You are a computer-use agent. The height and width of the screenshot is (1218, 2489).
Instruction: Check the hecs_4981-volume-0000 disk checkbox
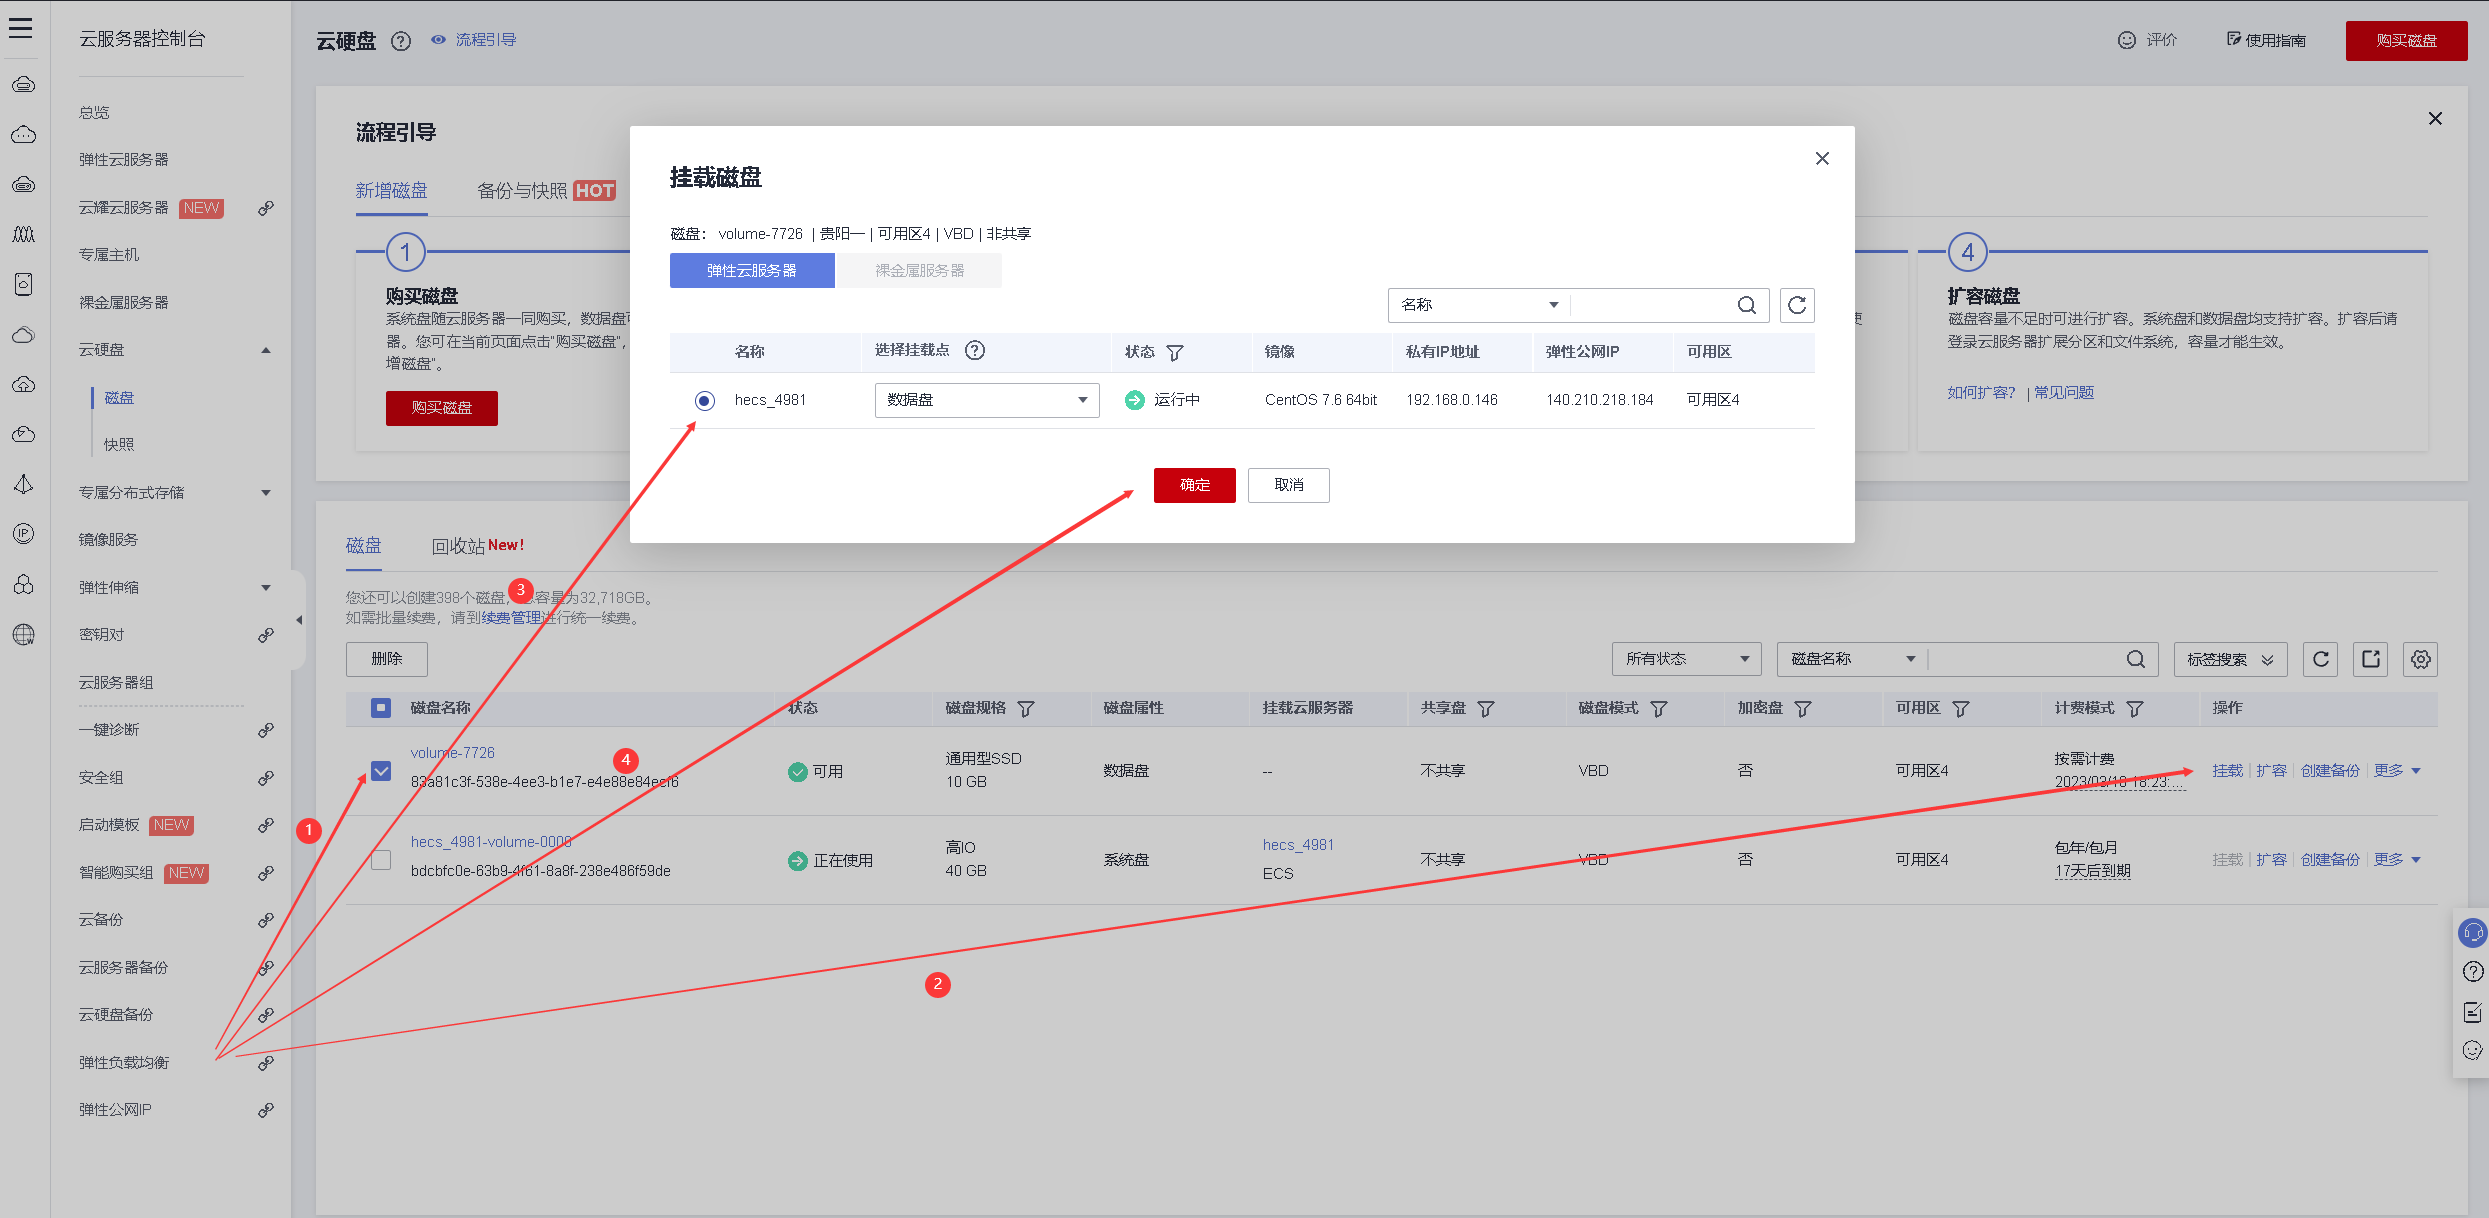pos(381,860)
